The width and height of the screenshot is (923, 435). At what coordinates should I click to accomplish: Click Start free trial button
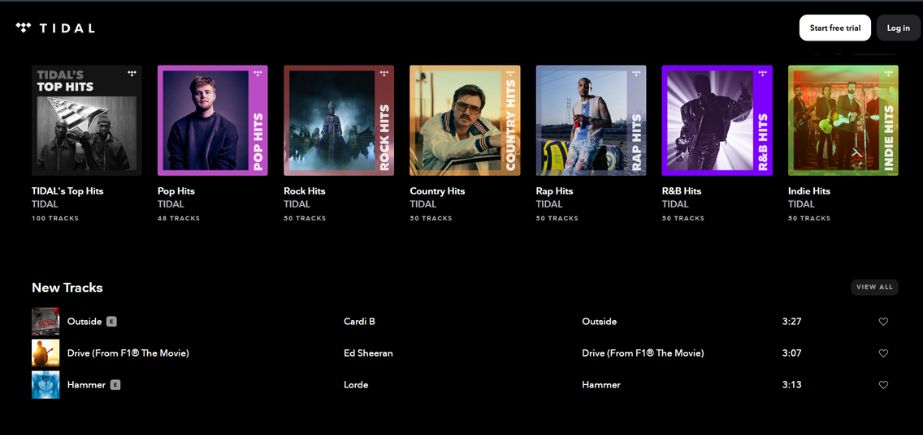coord(835,28)
